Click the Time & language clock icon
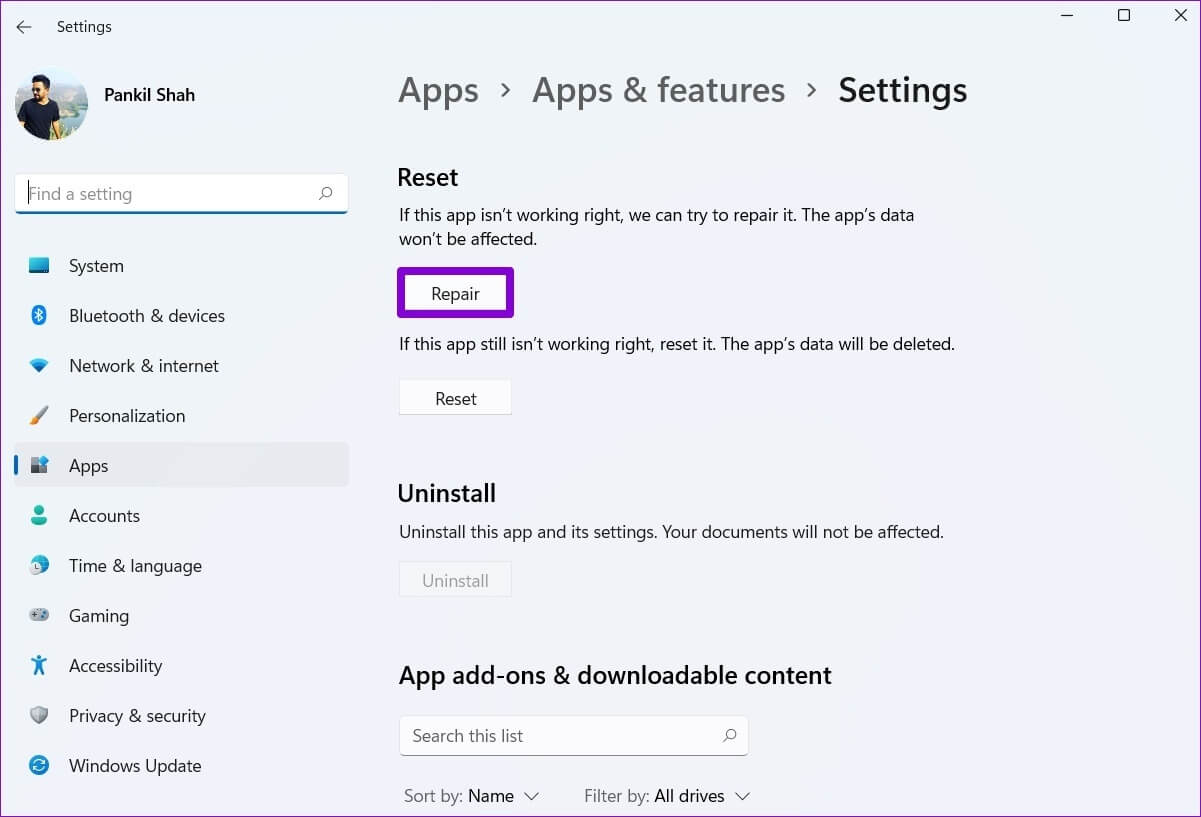 click(39, 566)
